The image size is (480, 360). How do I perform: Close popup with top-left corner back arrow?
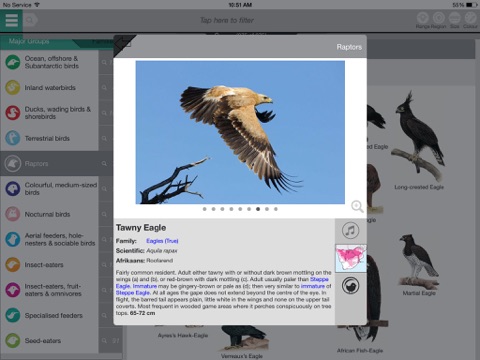click(124, 44)
